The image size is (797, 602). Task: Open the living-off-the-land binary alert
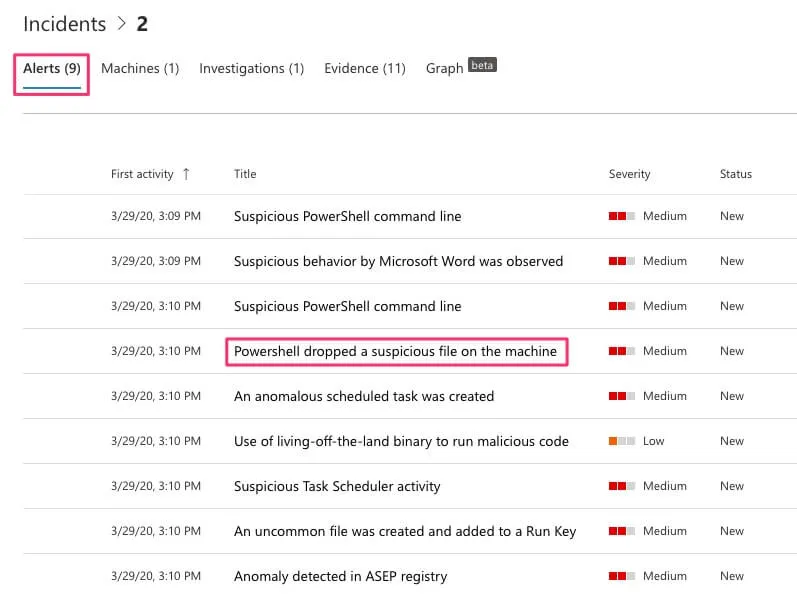401,441
